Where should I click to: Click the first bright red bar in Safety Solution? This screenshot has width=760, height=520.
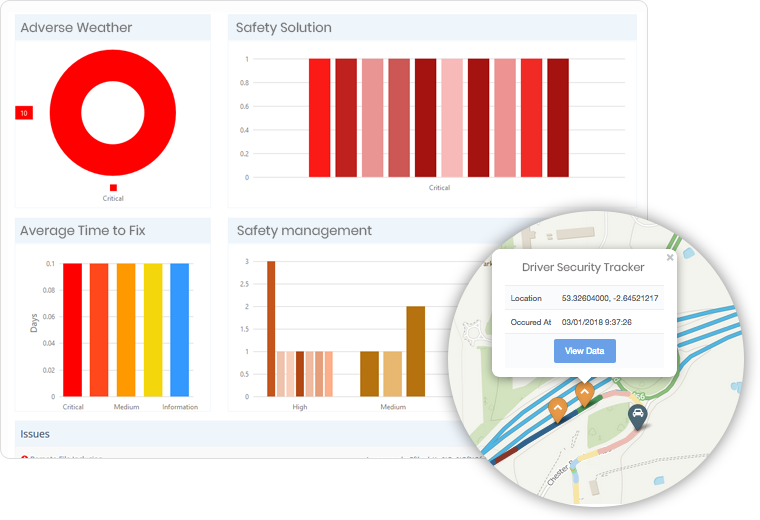[x=319, y=118]
